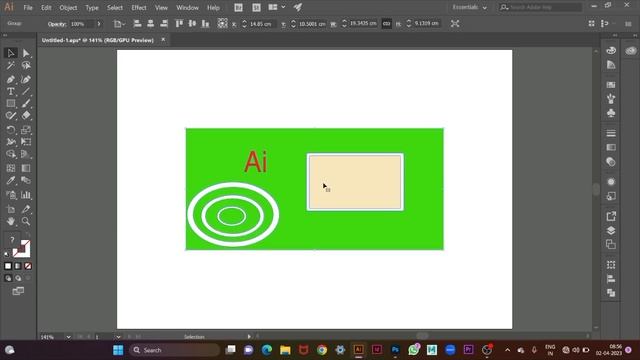Pick the Eyedropper tool

tap(11, 180)
